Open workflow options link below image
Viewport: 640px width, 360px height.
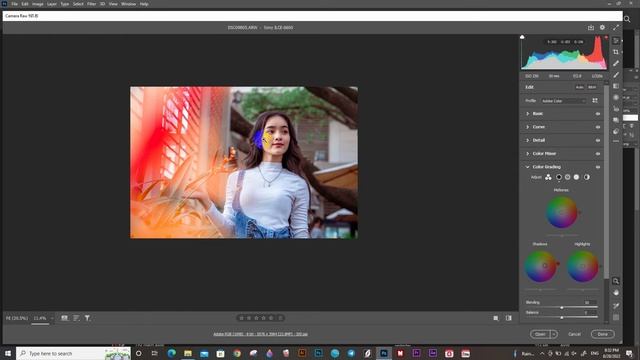(260, 334)
